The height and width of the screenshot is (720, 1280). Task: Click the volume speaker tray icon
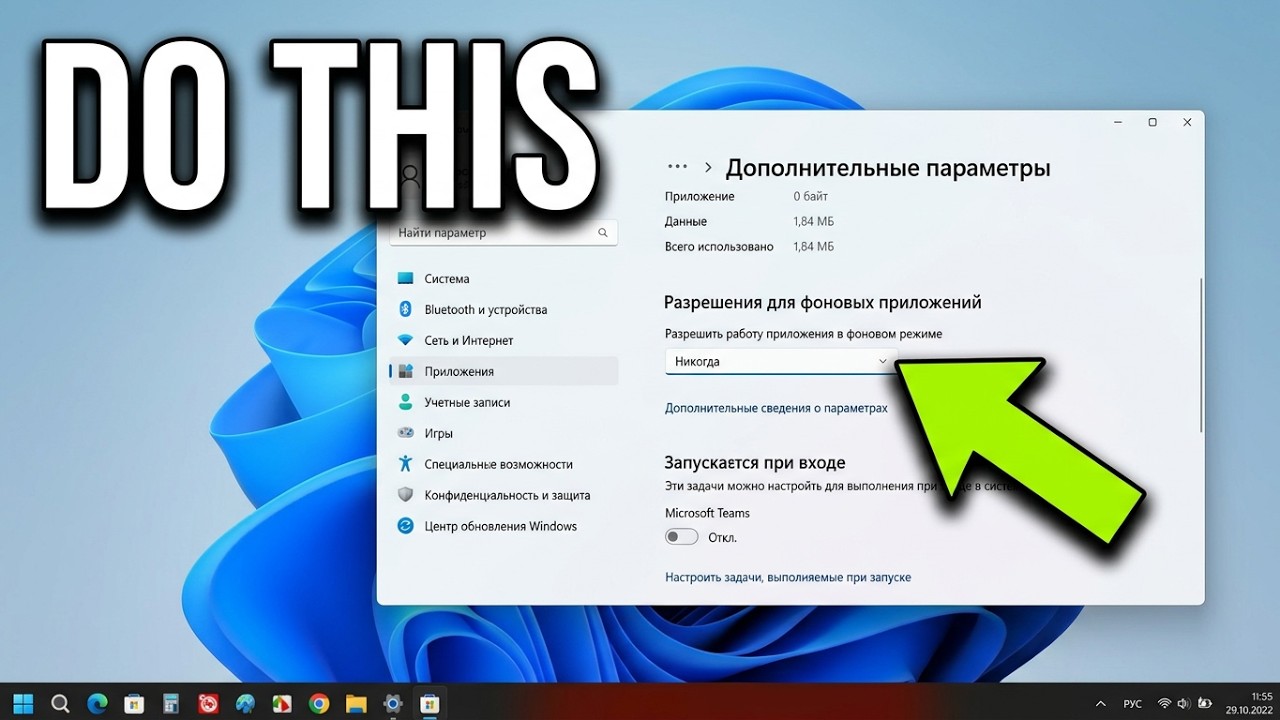(1185, 704)
